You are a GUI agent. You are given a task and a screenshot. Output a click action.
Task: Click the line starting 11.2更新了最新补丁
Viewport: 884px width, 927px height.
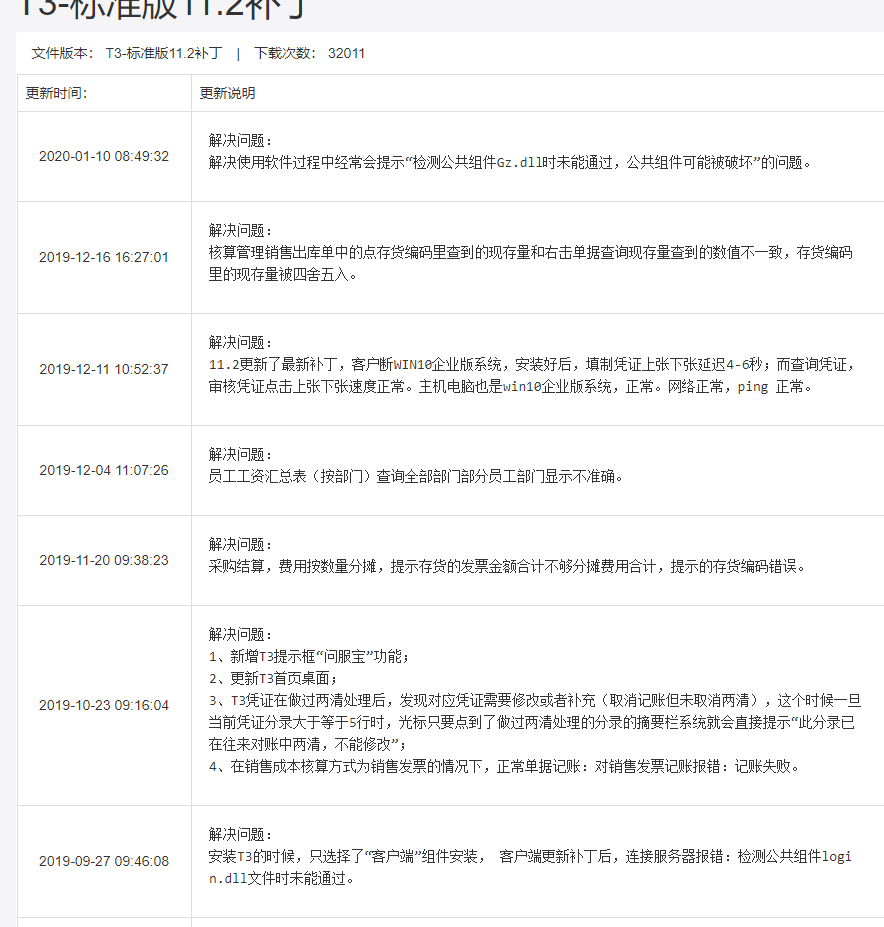[x=532, y=364]
